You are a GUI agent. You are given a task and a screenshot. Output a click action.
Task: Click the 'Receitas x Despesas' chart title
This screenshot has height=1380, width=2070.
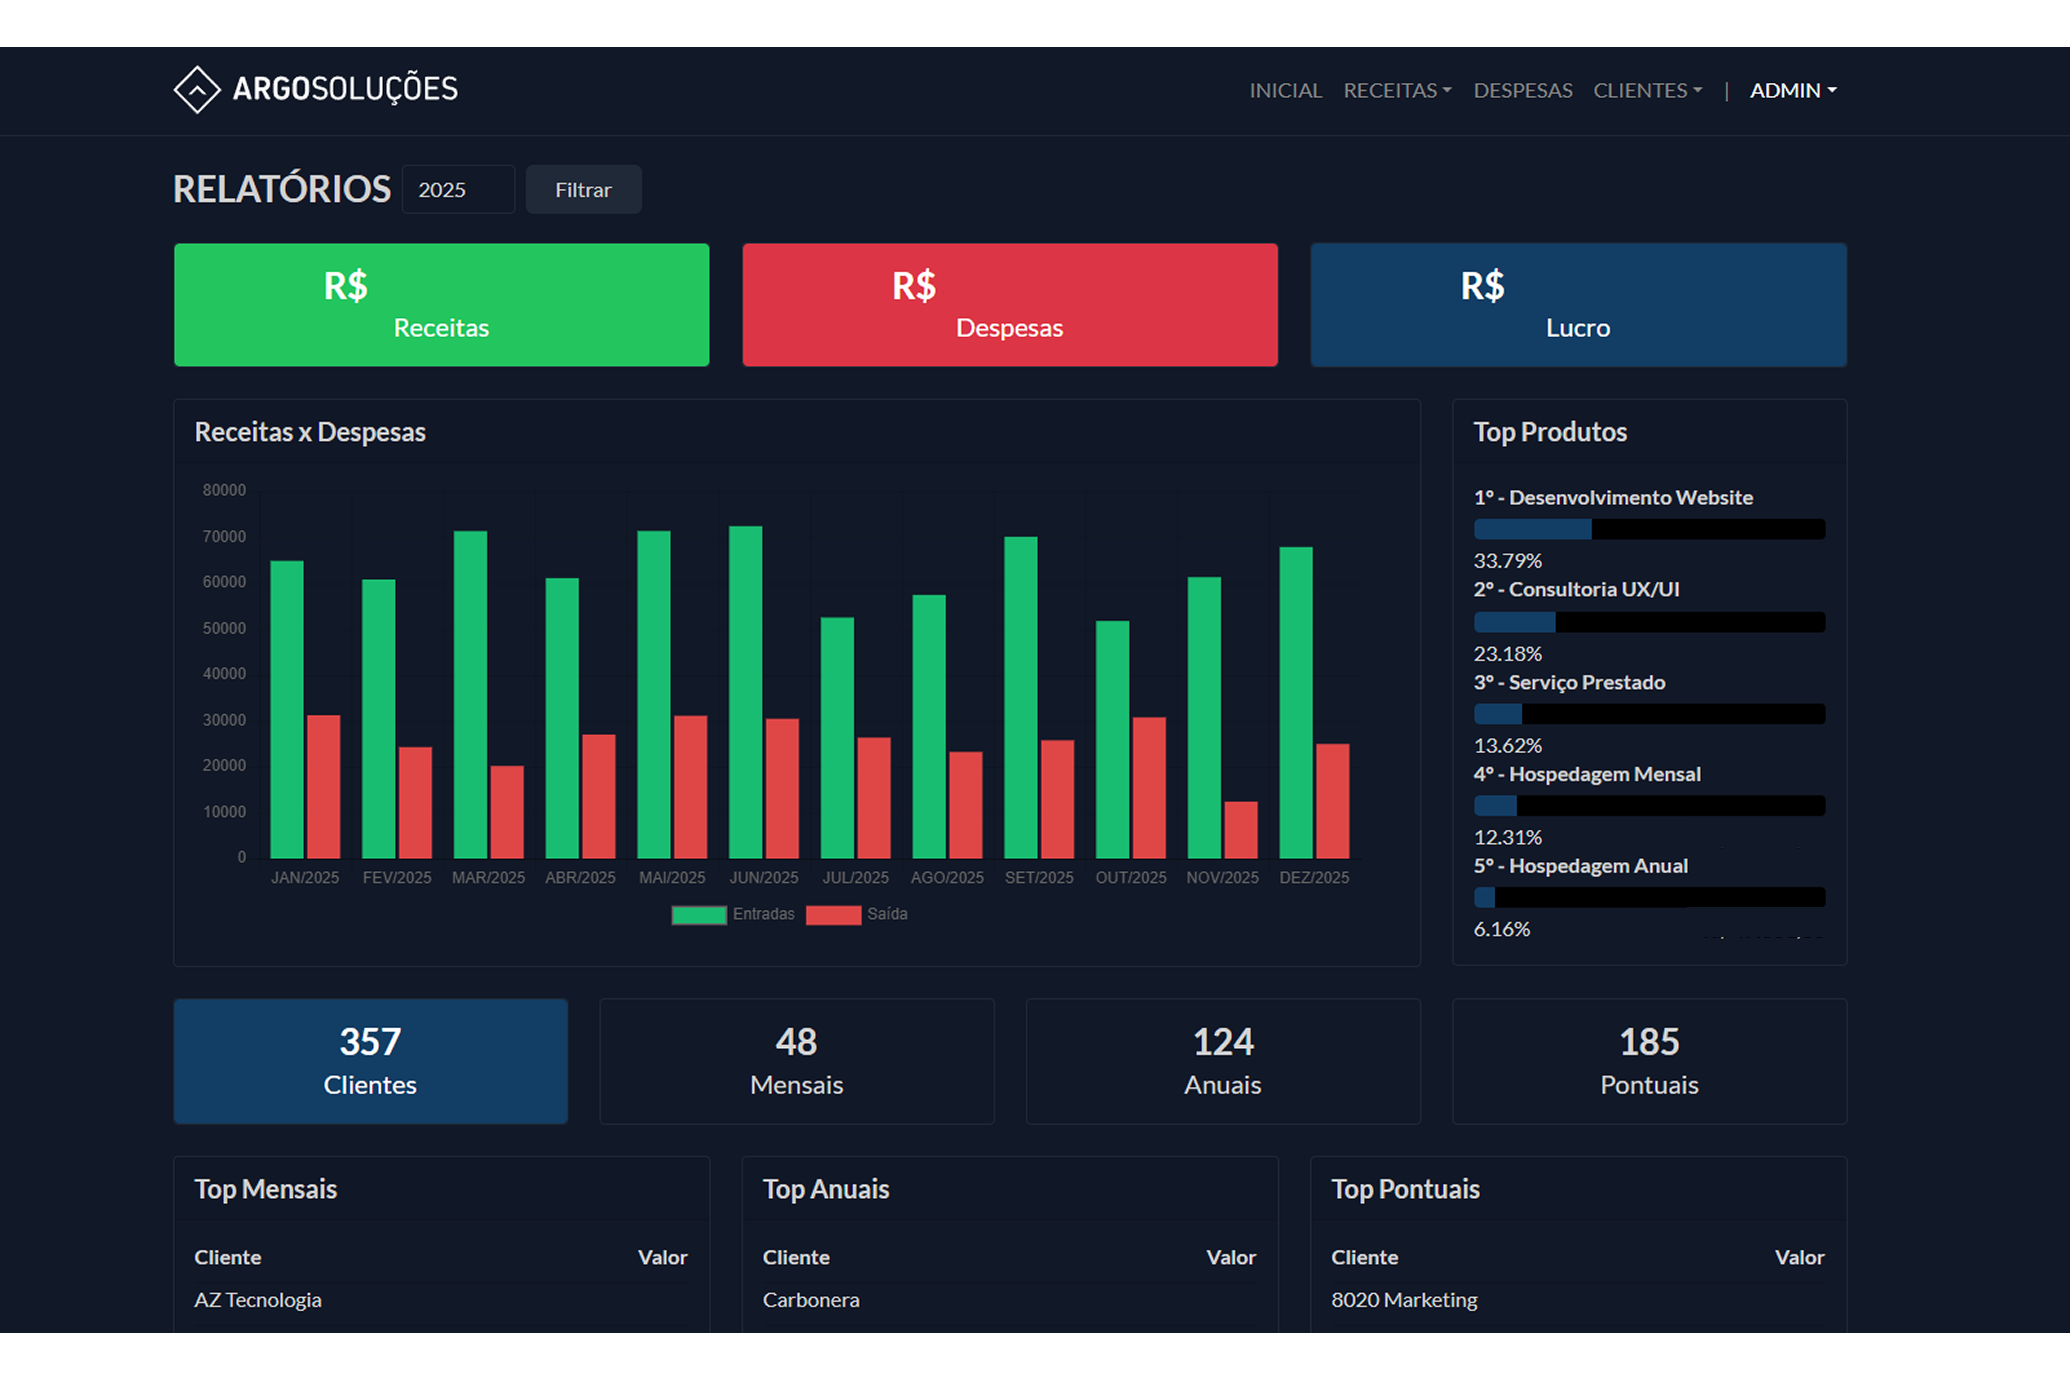tap(310, 432)
